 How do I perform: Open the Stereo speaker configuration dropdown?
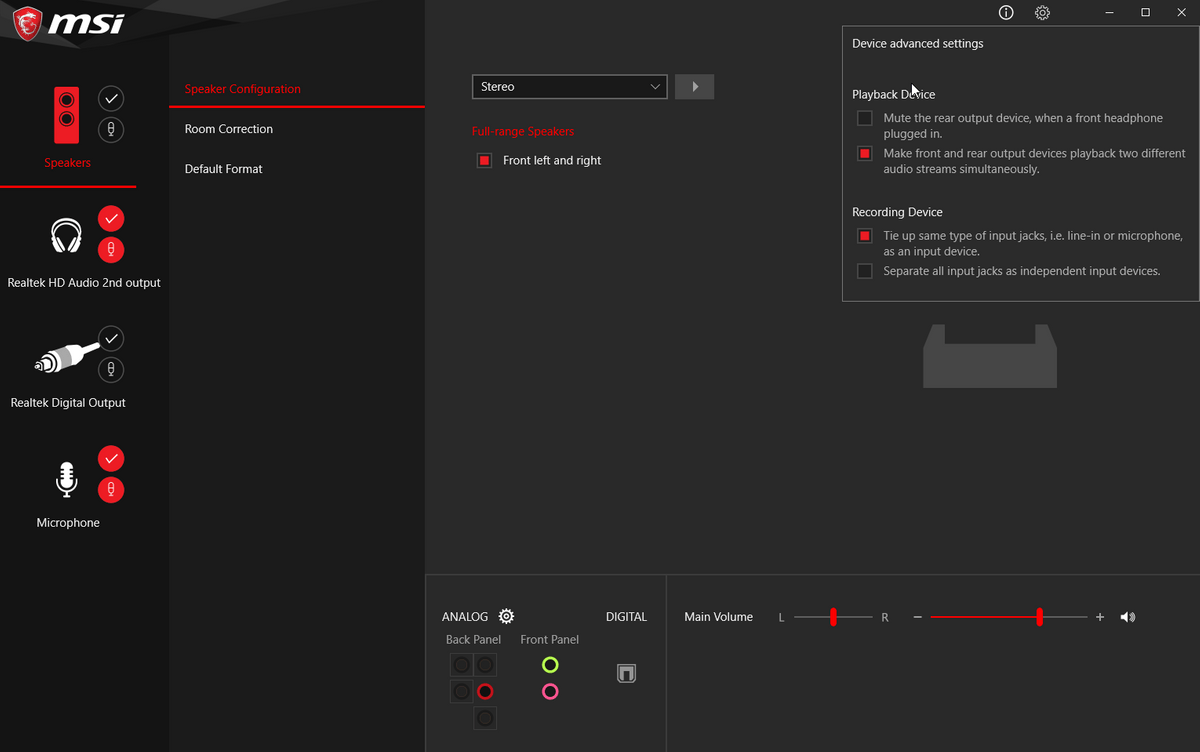tap(570, 87)
